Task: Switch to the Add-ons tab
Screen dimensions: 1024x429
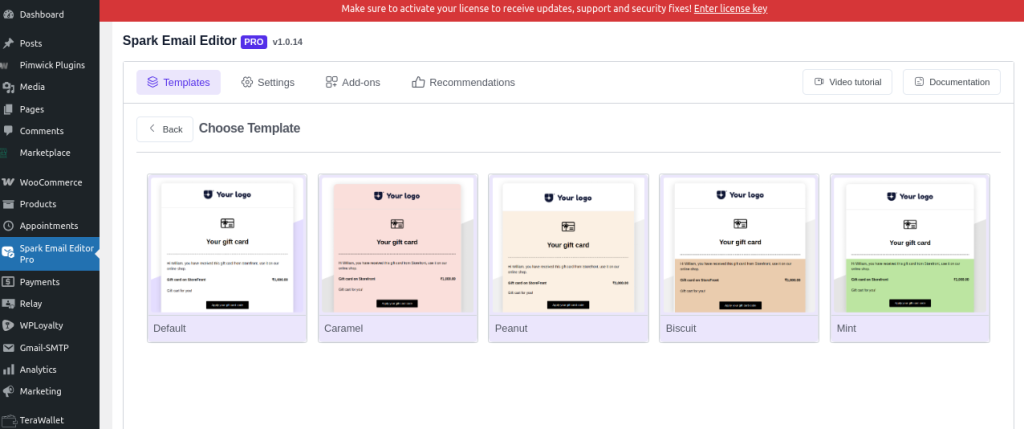Action: point(353,82)
